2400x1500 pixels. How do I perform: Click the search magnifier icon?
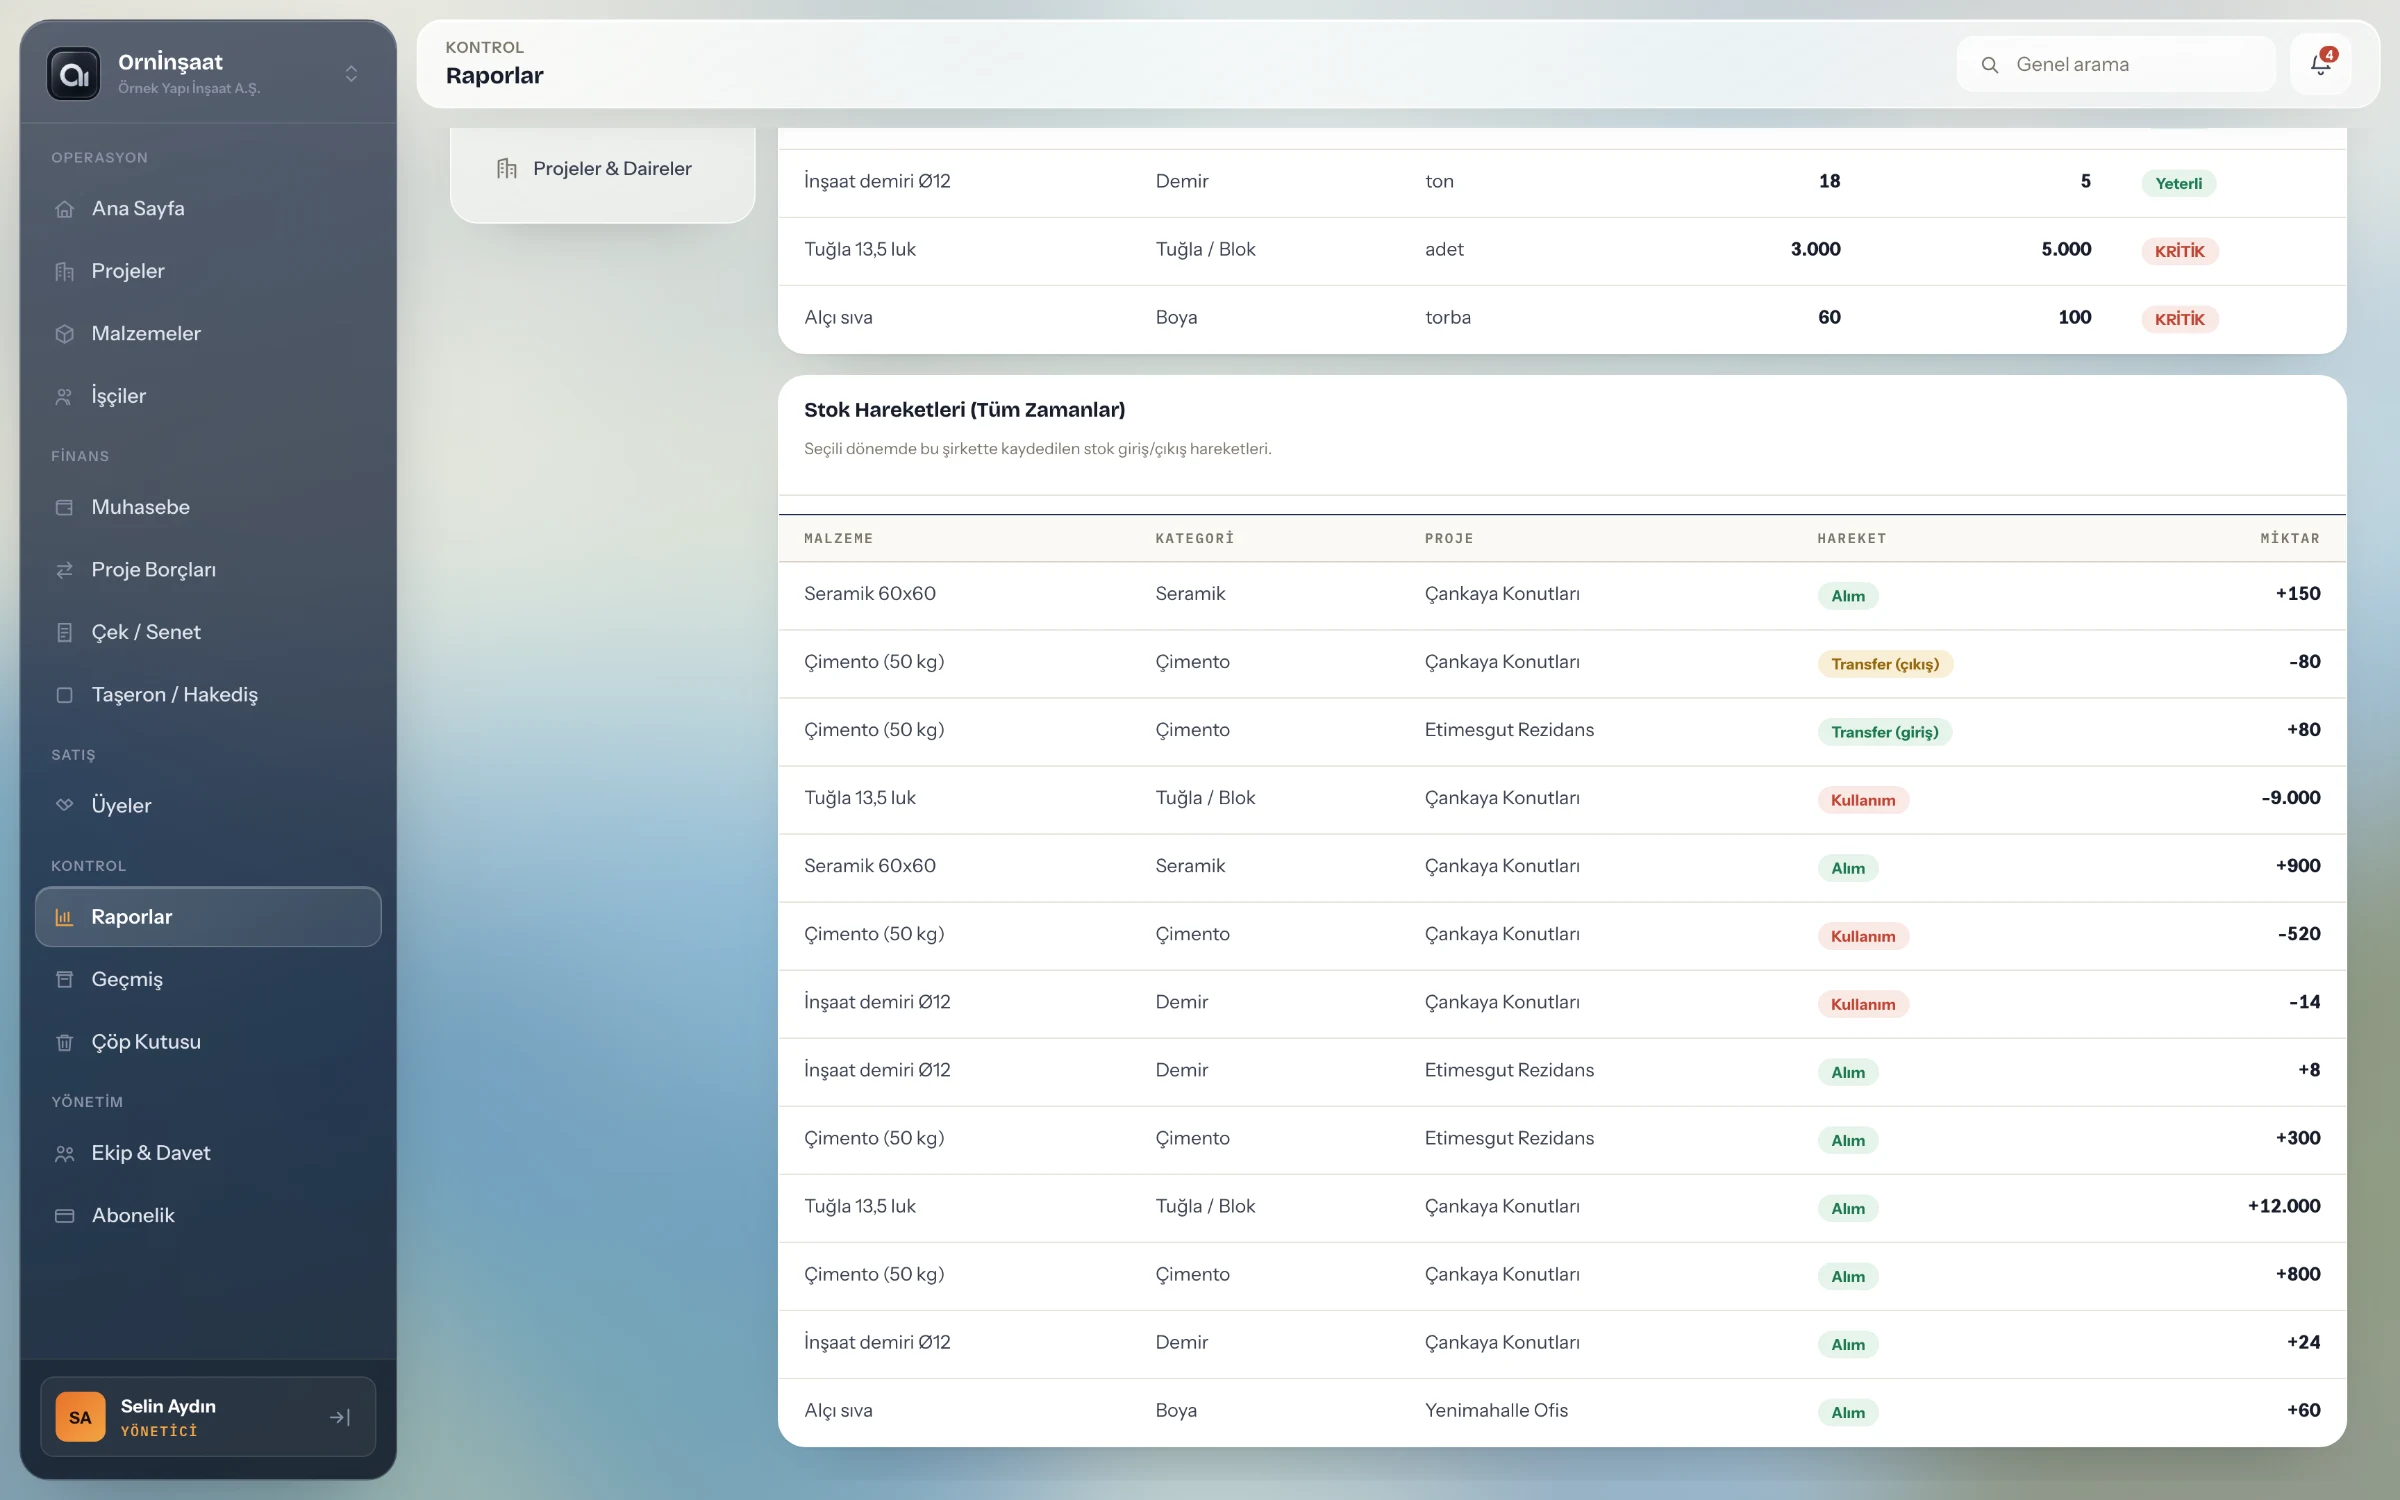(1990, 65)
